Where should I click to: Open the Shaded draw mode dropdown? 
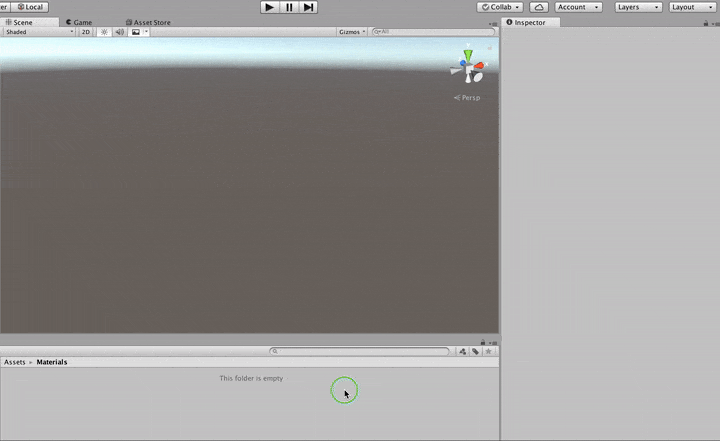coord(38,32)
